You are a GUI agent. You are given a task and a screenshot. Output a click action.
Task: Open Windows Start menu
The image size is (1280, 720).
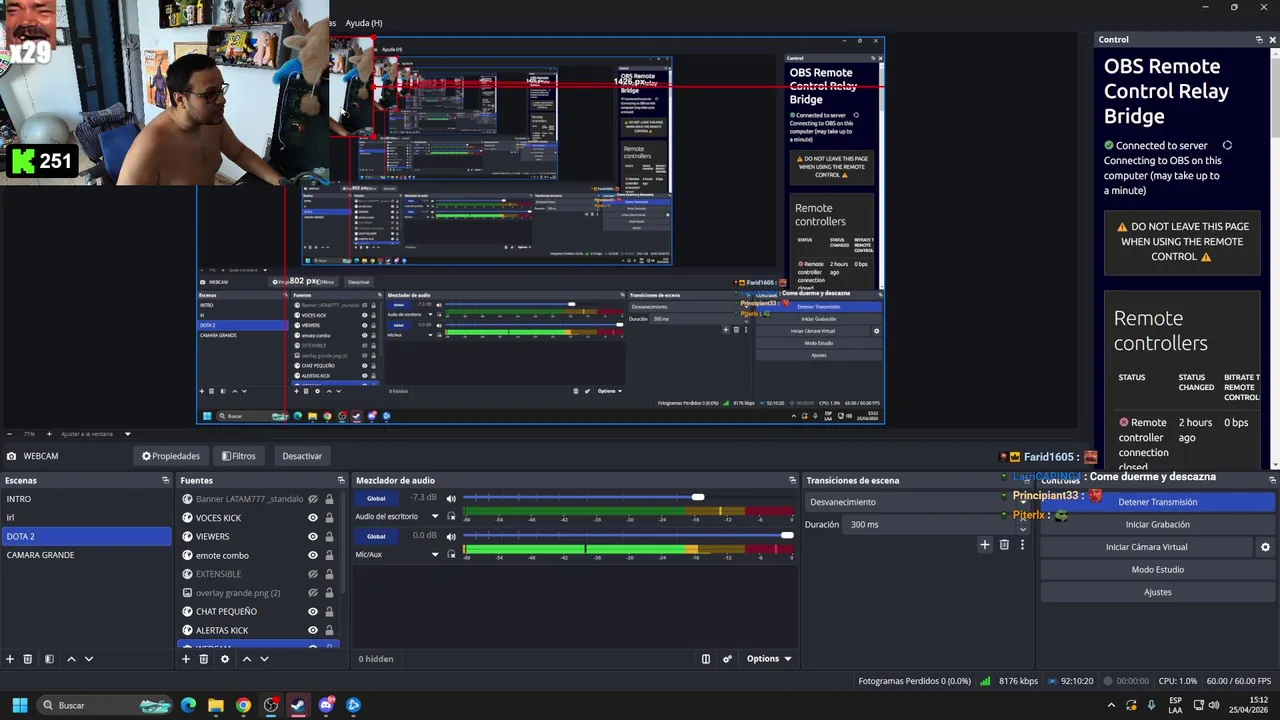(19, 705)
